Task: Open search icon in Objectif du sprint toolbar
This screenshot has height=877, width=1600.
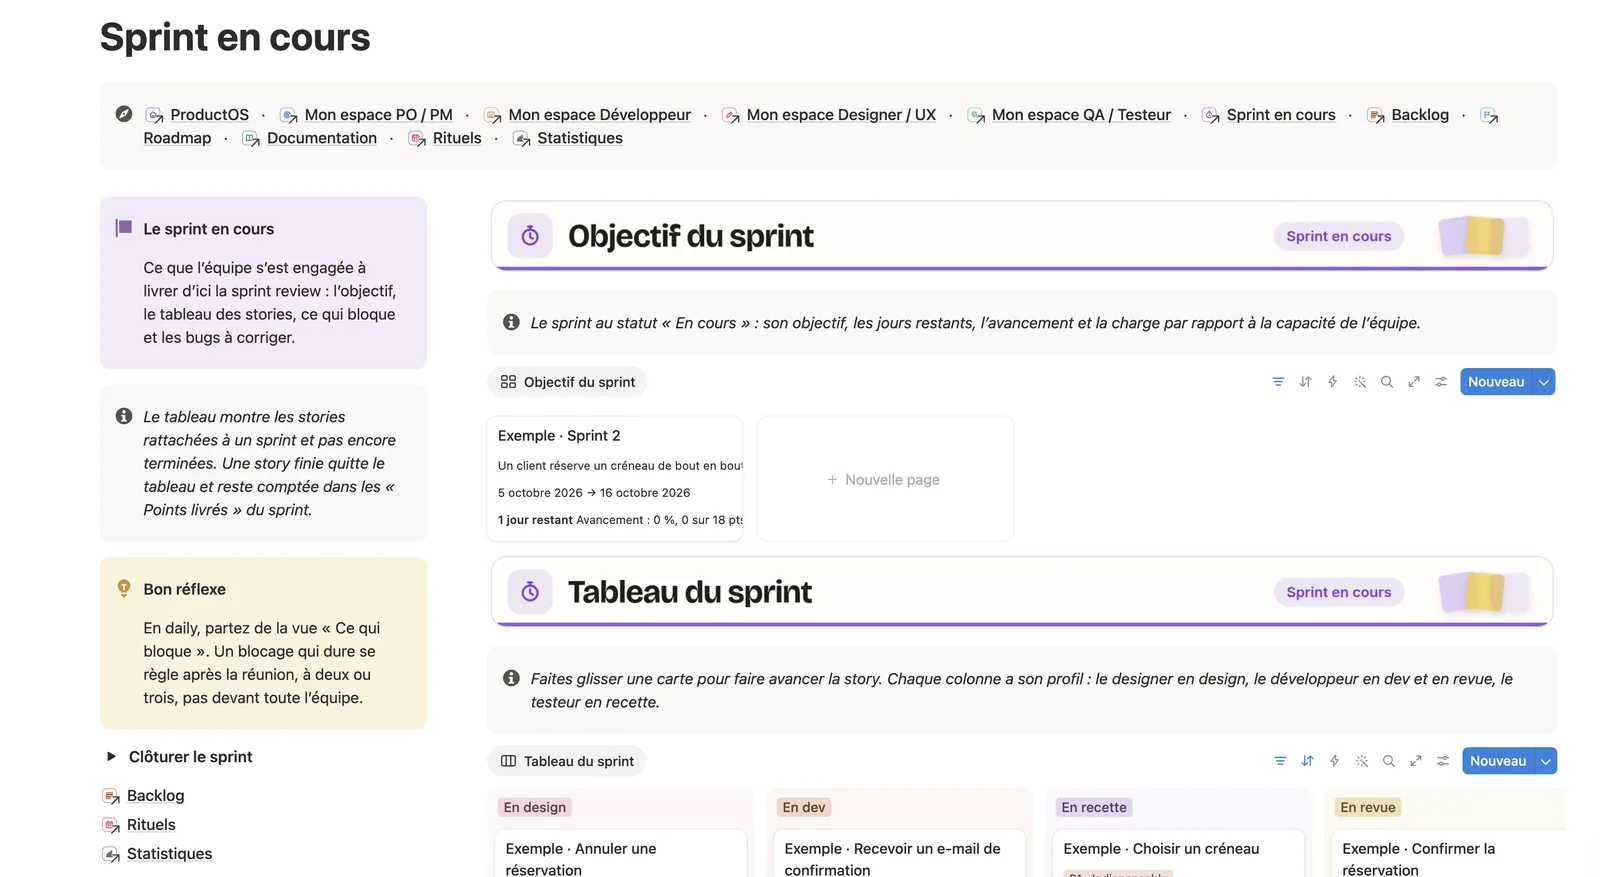Action: pos(1387,382)
